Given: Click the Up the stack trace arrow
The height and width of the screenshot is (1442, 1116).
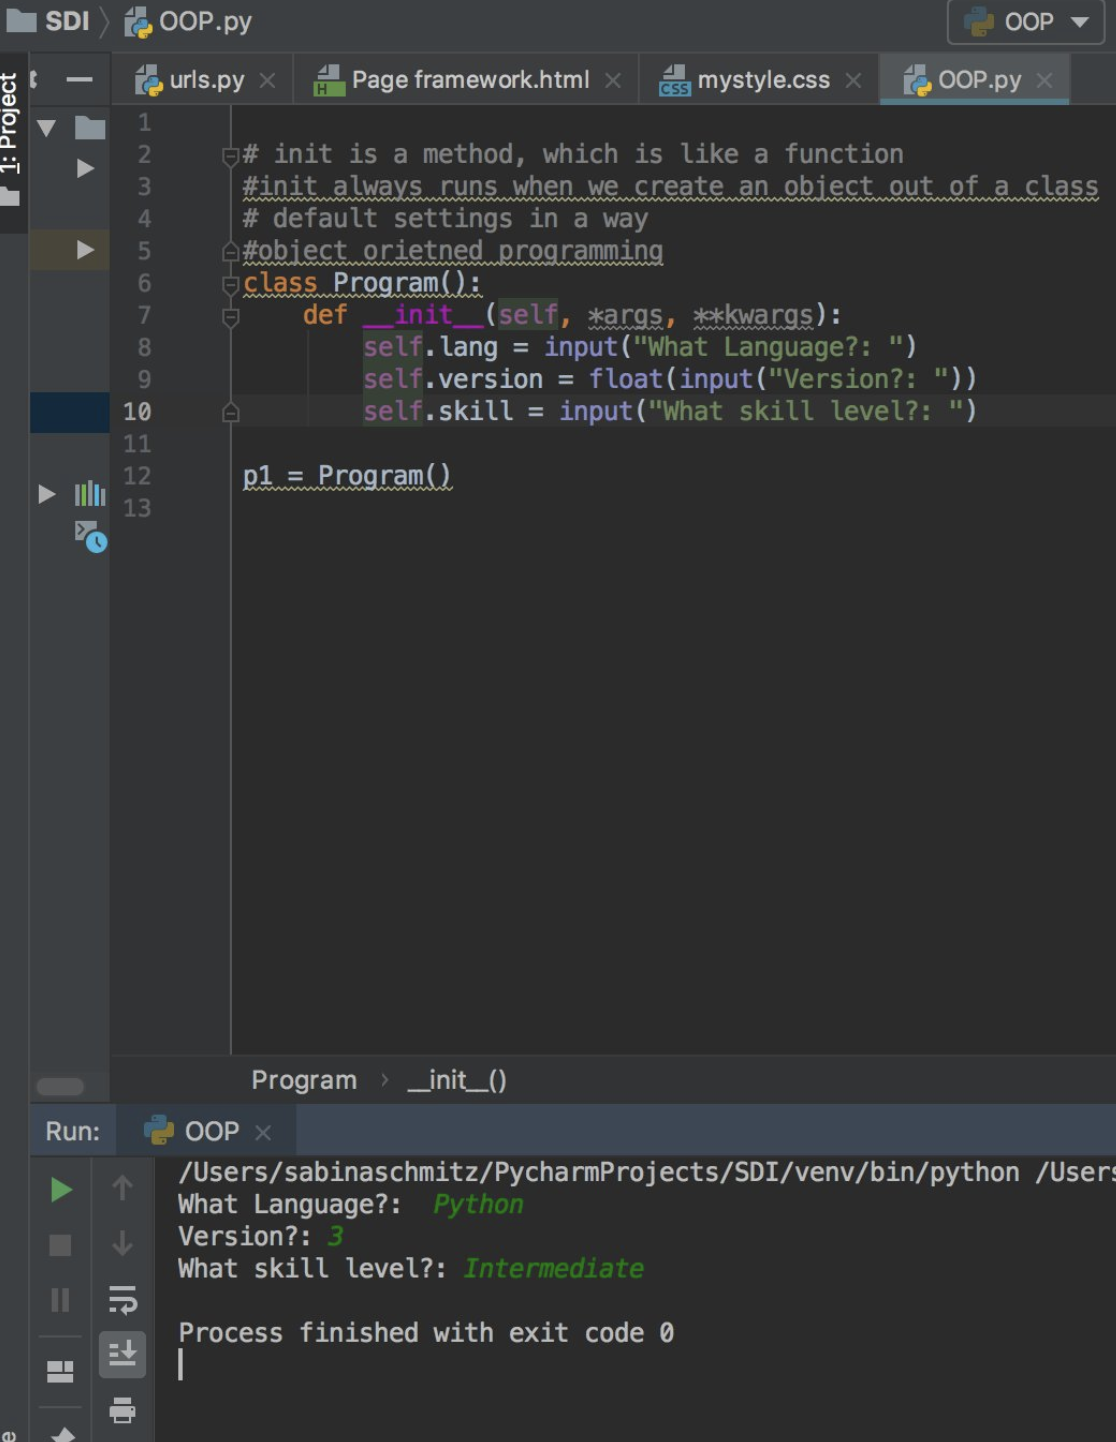Looking at the screenshot, I should [x=123, y=1189].
